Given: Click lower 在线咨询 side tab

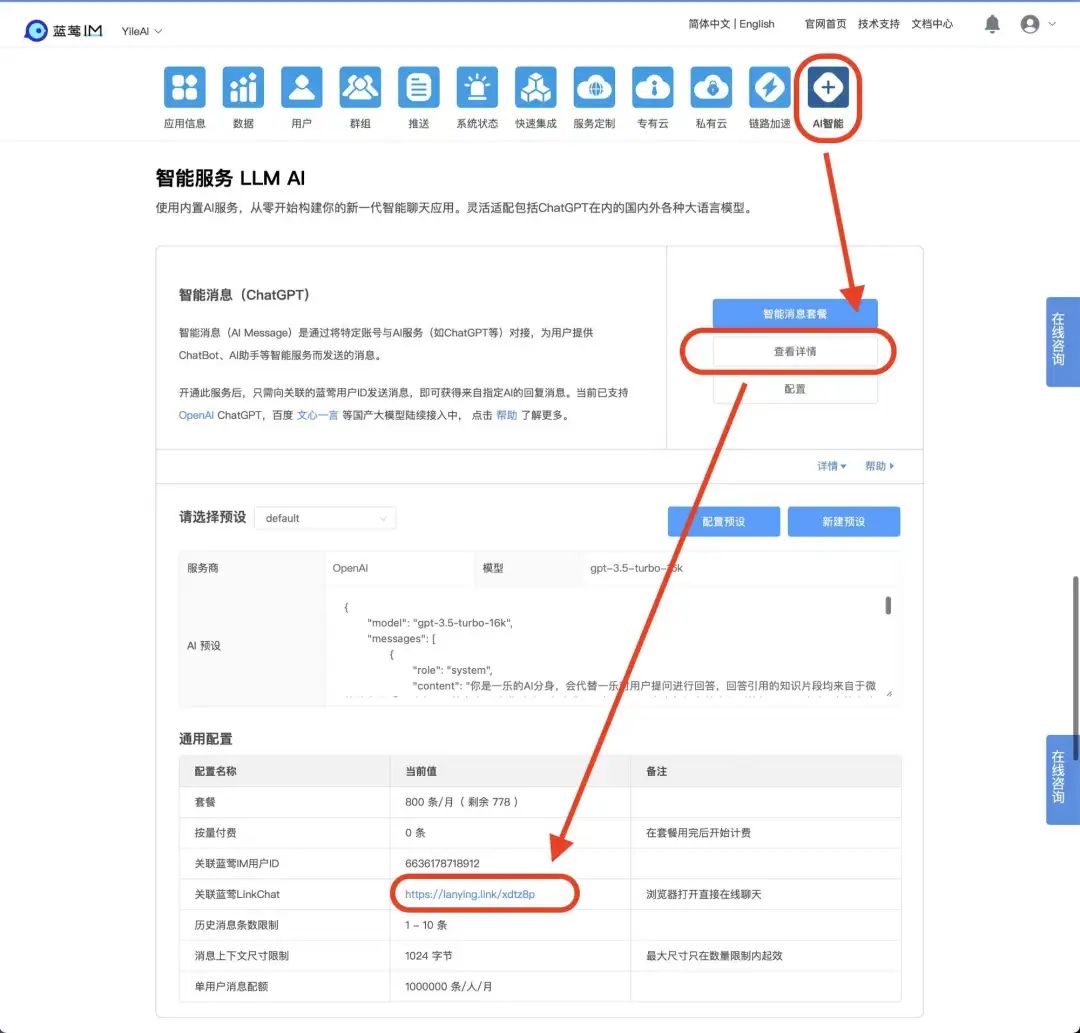Looking at the screenshot, I should (x=1062, y=780).
